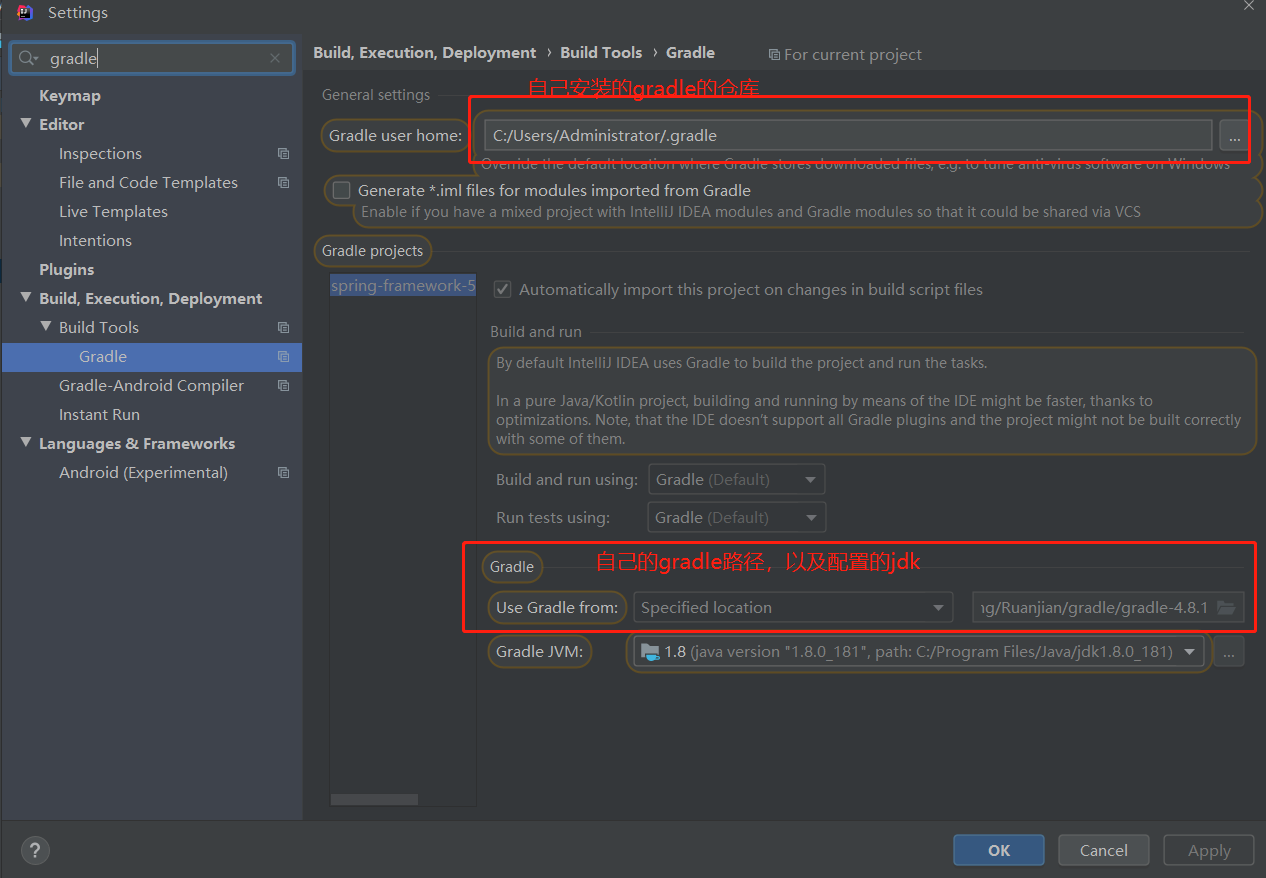Click the Gradle location path field
The height and width of the screenshot is (878, 1266).
coord(1108,608)
